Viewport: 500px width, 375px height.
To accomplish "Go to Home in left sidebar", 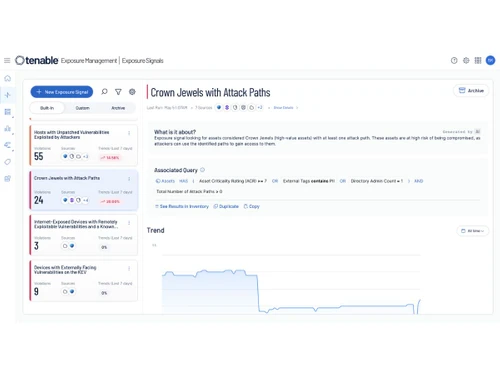I will pos(8,78).
